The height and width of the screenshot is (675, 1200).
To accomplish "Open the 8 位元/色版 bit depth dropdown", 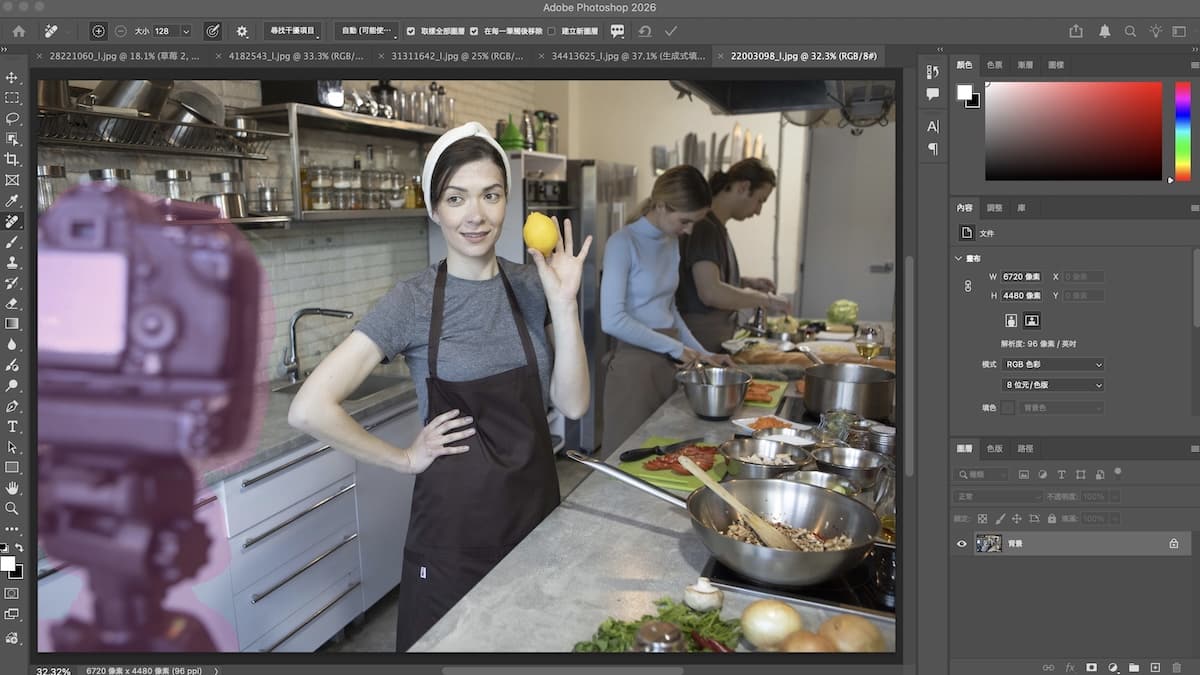I will [x=1052, y=385].
